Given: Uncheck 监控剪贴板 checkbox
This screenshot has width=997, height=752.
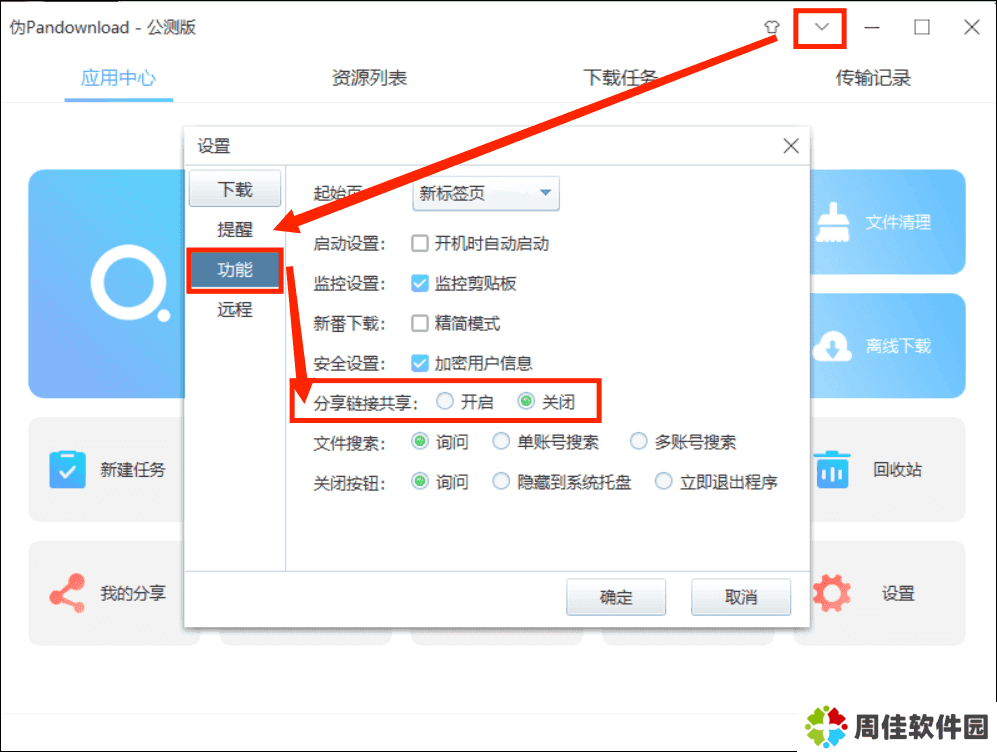Looking at the screenshot, I should point(420,284).
